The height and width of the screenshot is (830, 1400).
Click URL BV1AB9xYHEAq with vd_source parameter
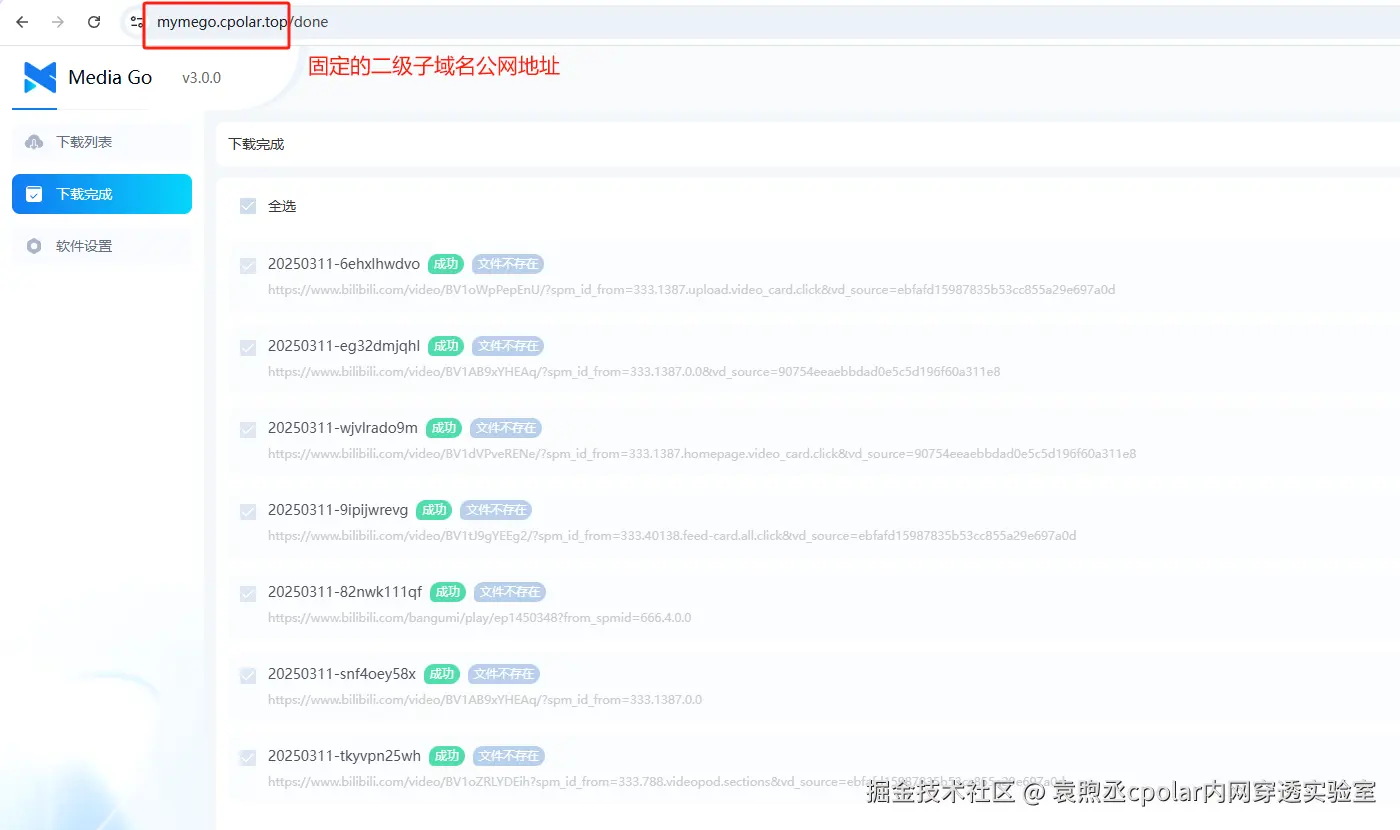pyautogui.click(x=634, y=372)
